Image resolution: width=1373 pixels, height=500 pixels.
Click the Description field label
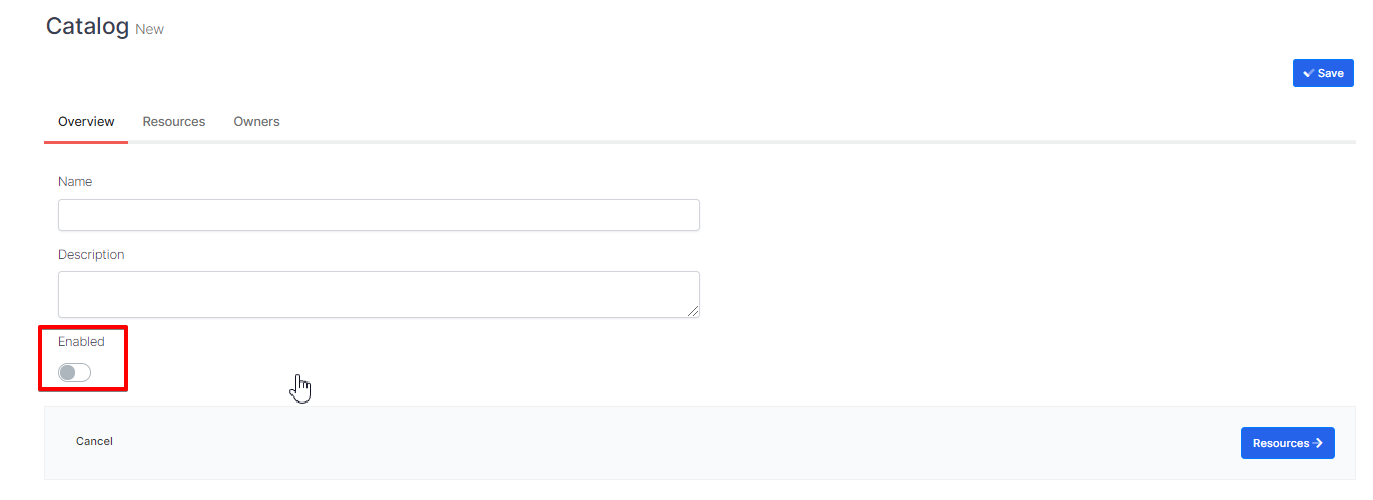tap(91, 254)
